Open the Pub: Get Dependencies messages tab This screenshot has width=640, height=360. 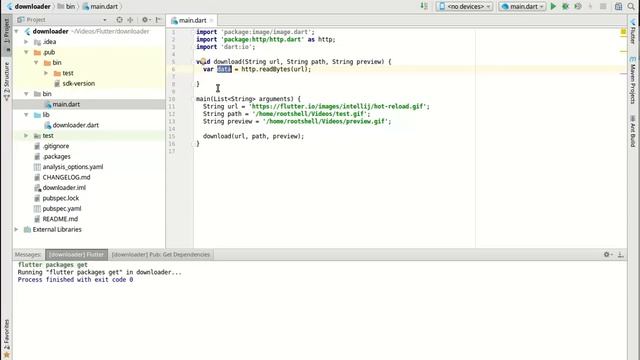pos(161,254)
